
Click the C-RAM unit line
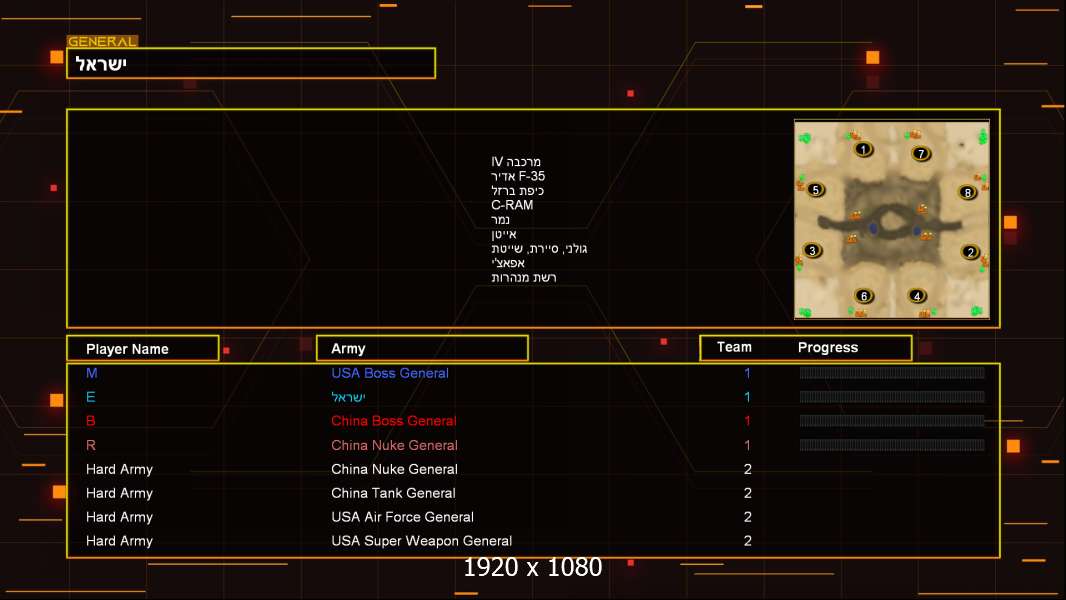pos(512,205)
